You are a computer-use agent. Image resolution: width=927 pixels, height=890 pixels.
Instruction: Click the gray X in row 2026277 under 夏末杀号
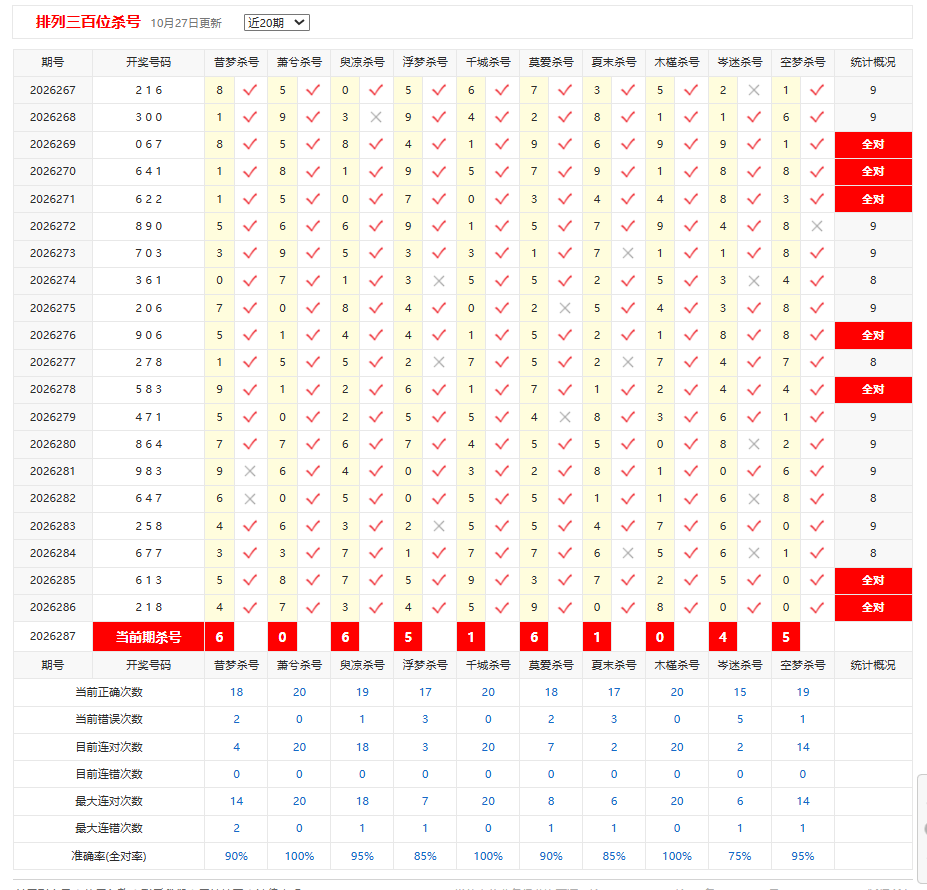(628, 362)
